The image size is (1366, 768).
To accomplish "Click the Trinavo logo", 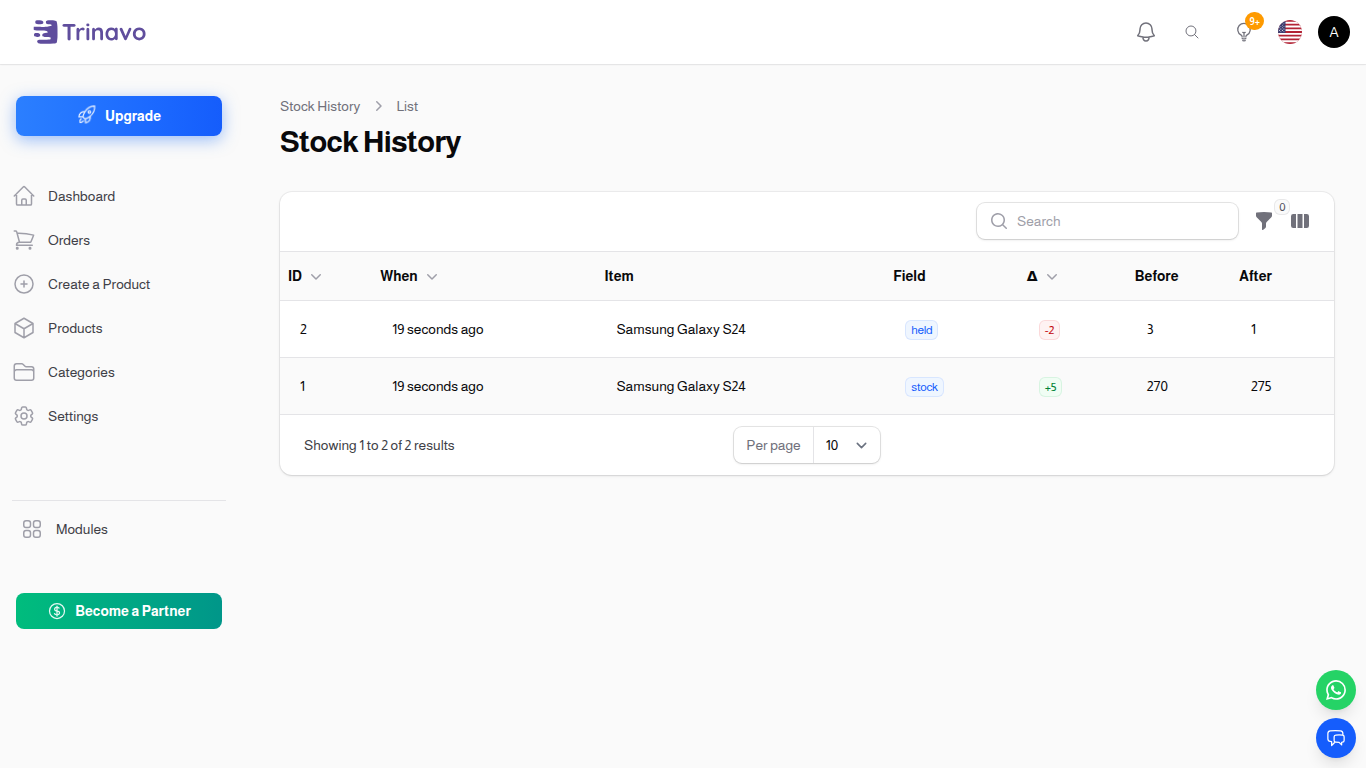I will pos(90,32).
